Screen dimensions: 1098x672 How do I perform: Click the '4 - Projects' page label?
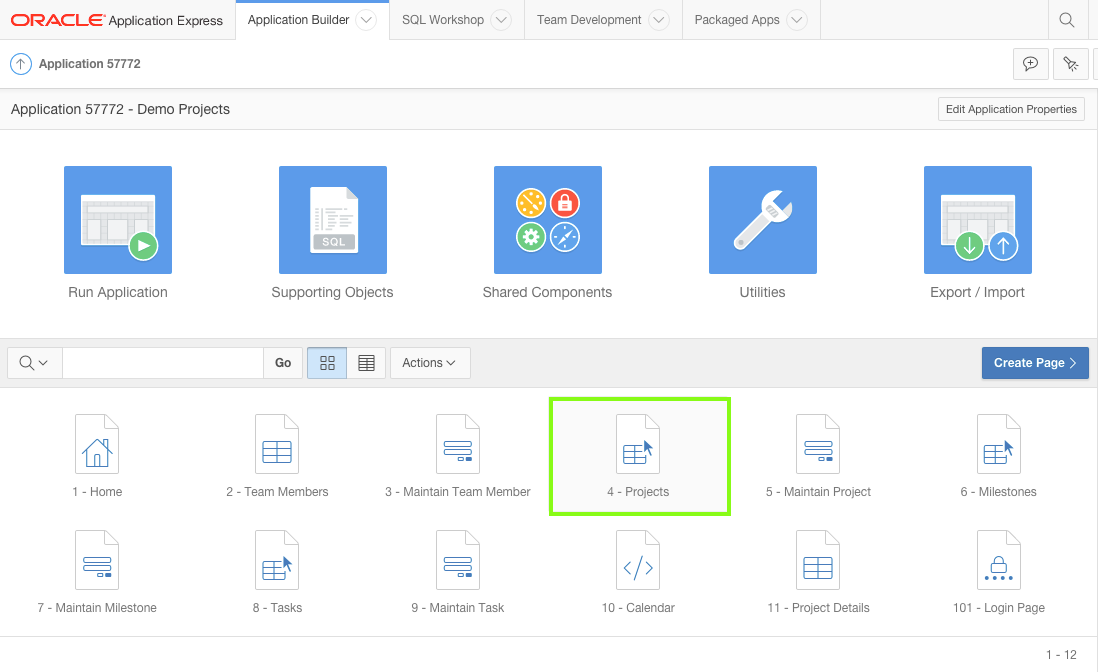(x=638, y=492)
